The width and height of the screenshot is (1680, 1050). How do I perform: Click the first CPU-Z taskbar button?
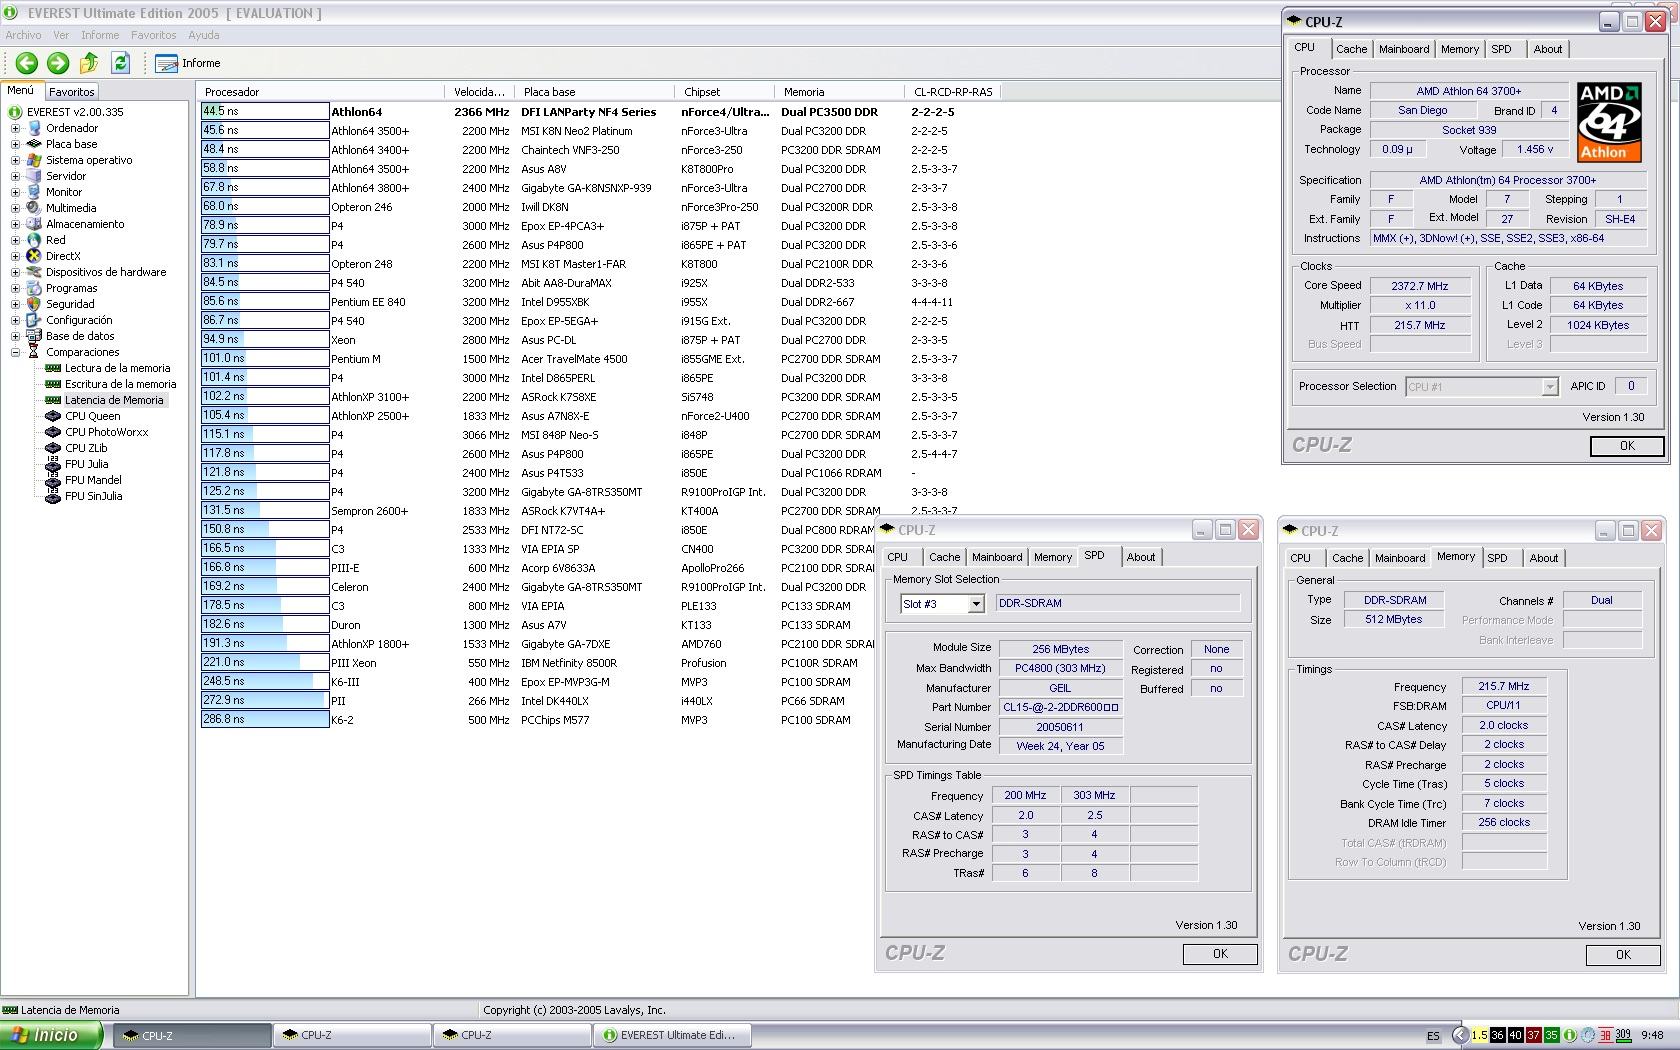pos(191,1036)
